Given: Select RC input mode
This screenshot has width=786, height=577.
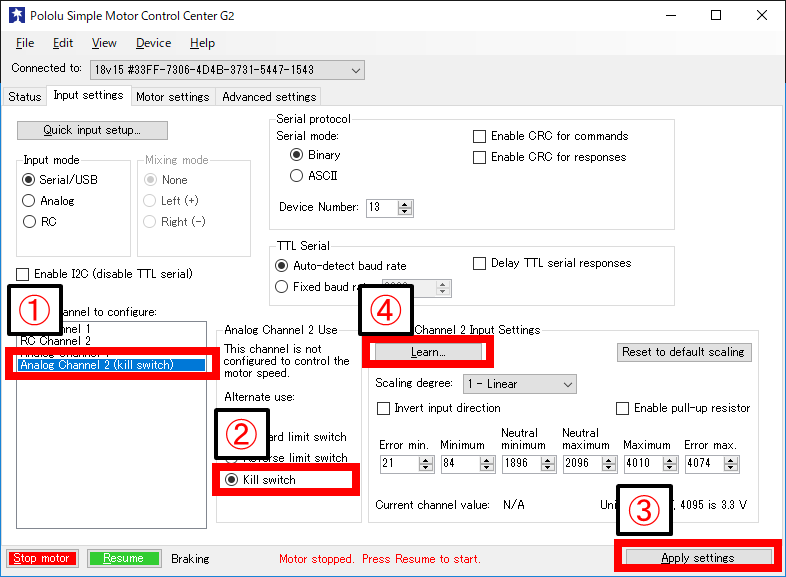Looking at the screenshot, I should pos(40,222).
